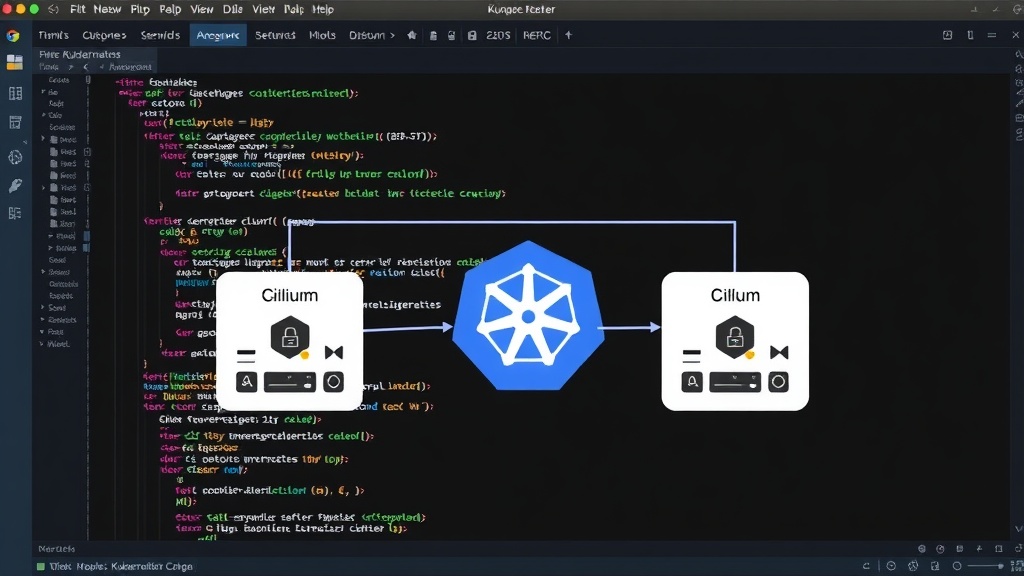Click the lock hexagon in Cillium card
Image resolution: width=1024 pixels, height=576 pixels.
(290, 337)
